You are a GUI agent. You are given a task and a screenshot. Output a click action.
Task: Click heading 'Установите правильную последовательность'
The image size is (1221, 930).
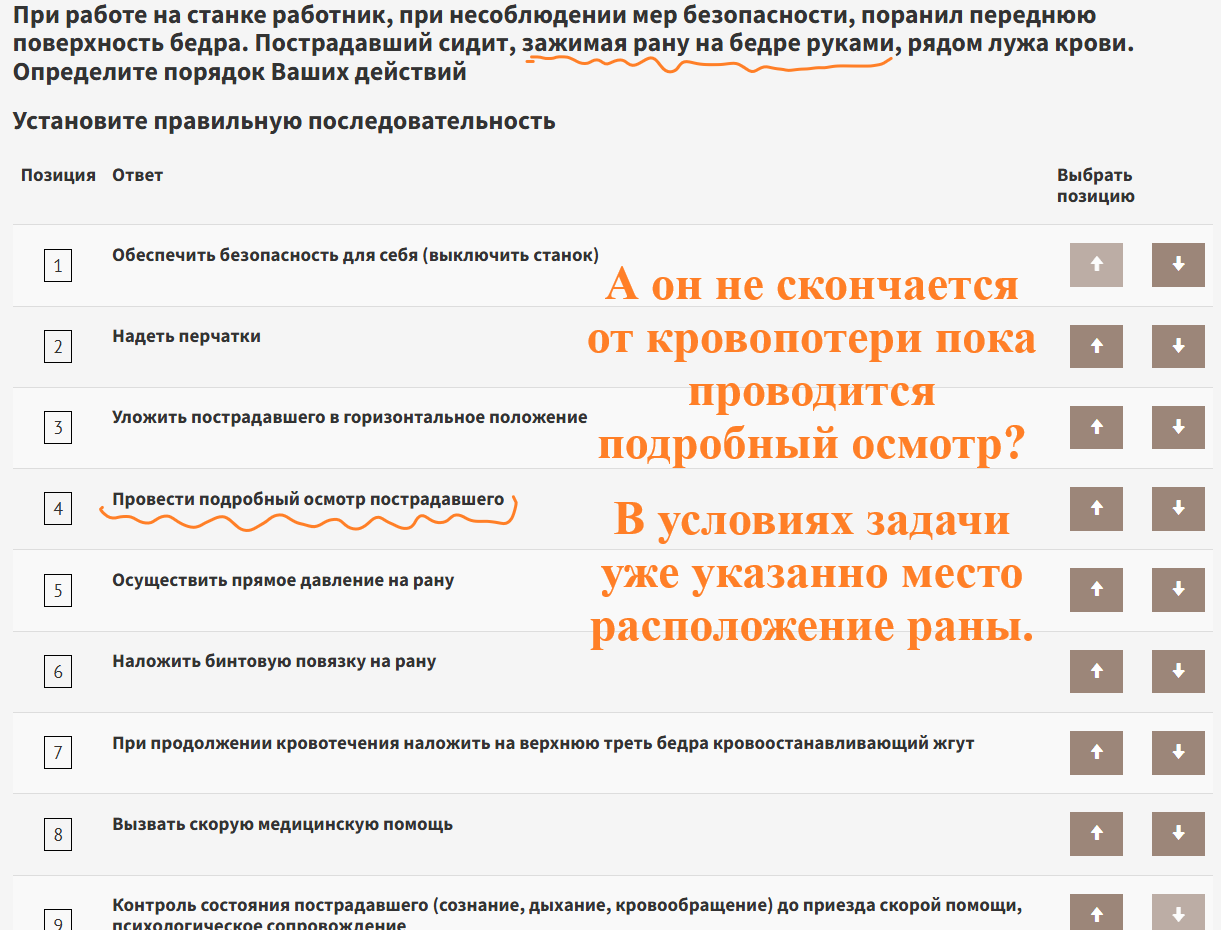(284, 122)
